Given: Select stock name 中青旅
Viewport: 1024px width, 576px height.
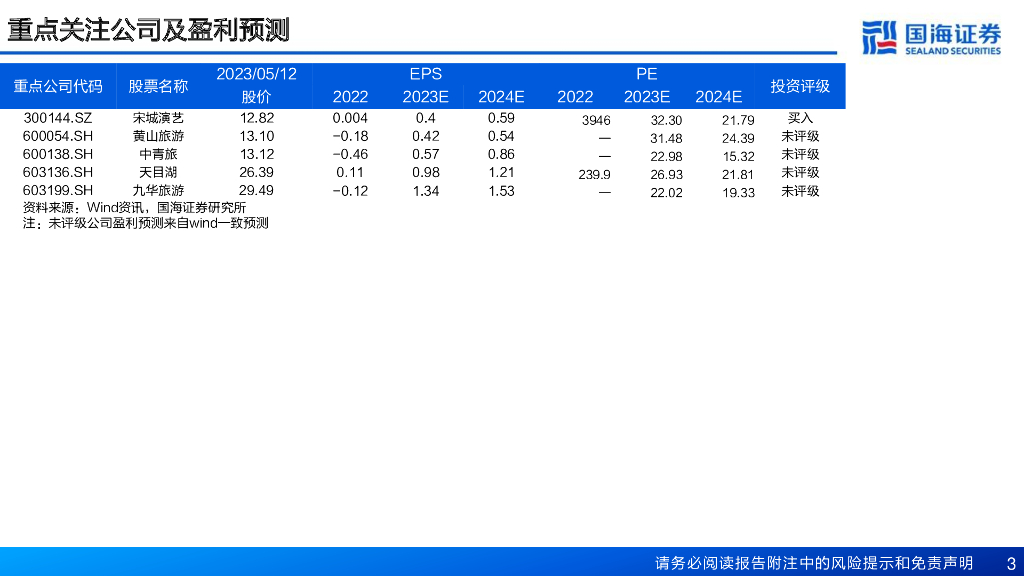Looking at the screenshot, I should click(158, 155).
